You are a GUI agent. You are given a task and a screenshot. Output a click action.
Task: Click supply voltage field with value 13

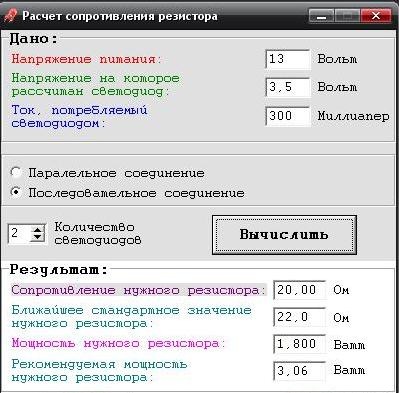point(288,59)
